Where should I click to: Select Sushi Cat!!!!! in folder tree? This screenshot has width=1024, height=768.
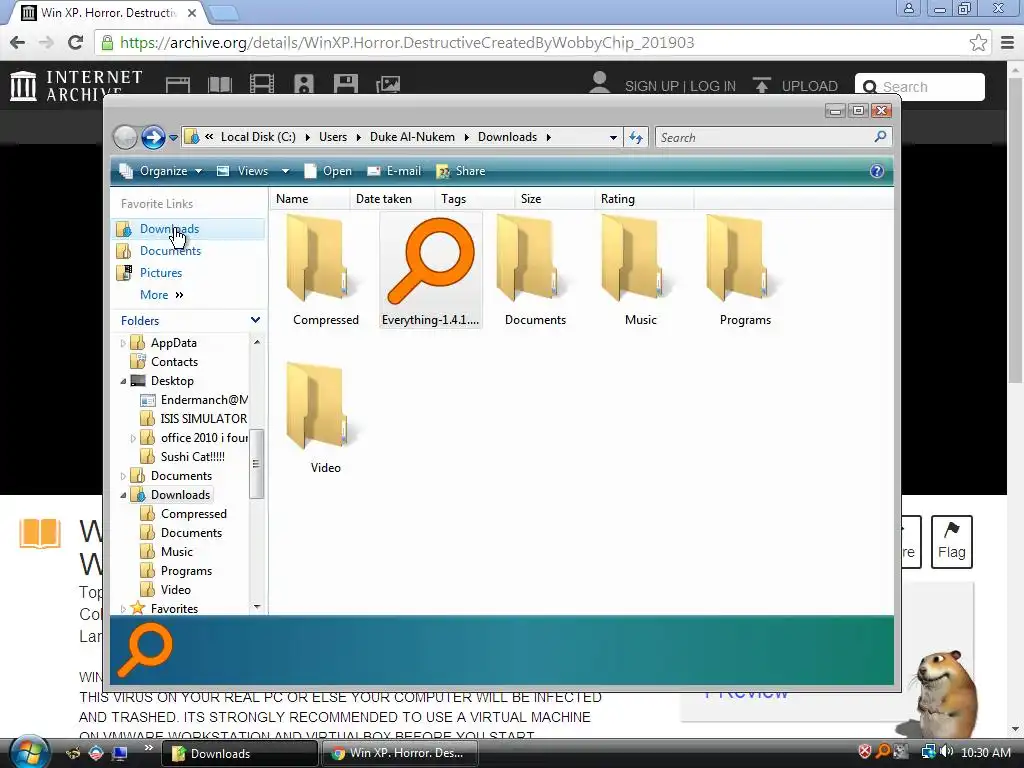coord(192,456)
